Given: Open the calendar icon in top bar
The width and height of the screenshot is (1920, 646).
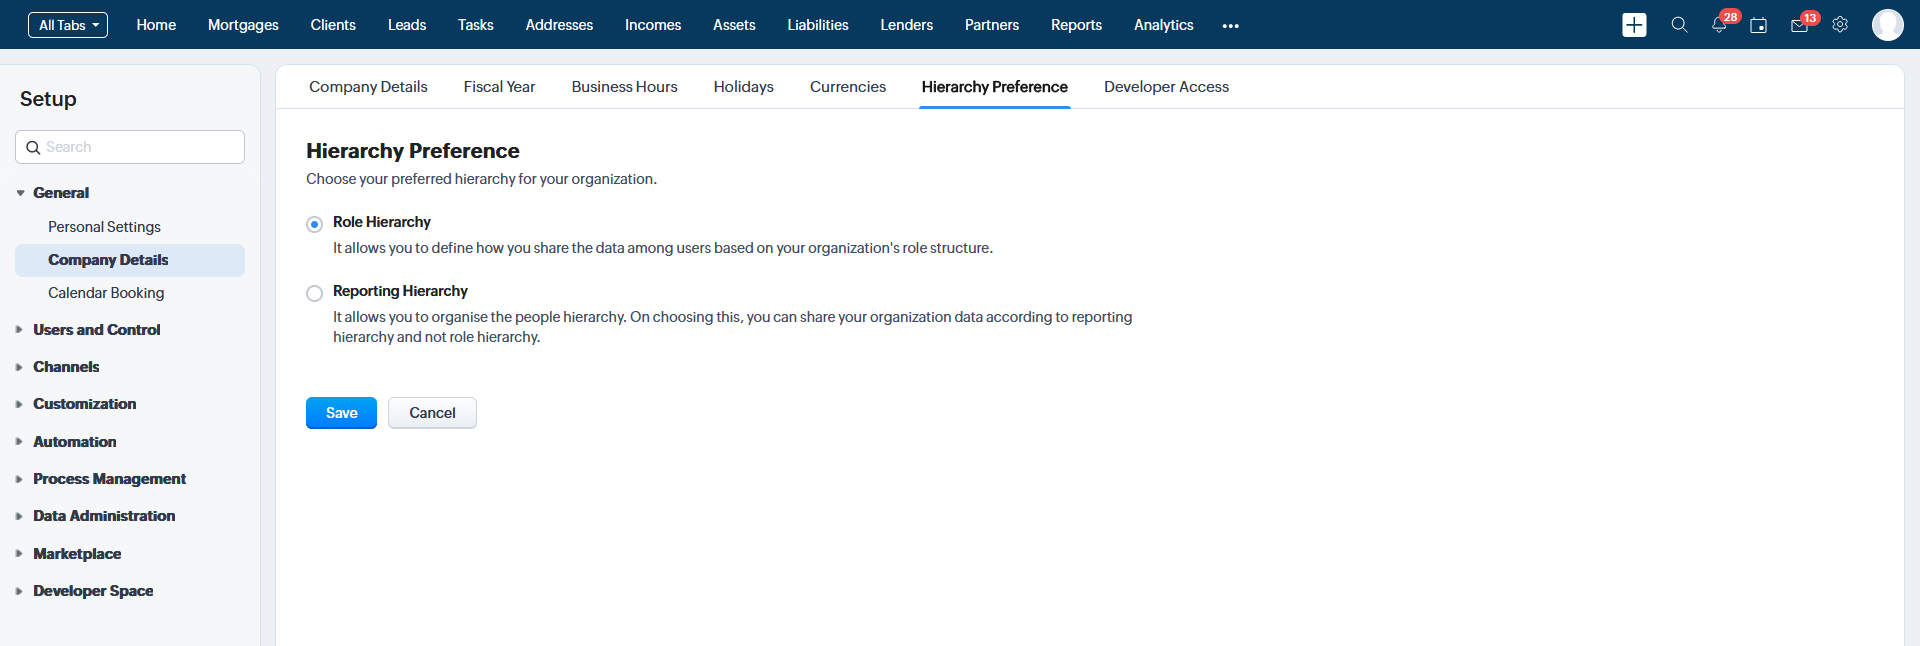Looking at the screenshot, I should coord(1758,25).
